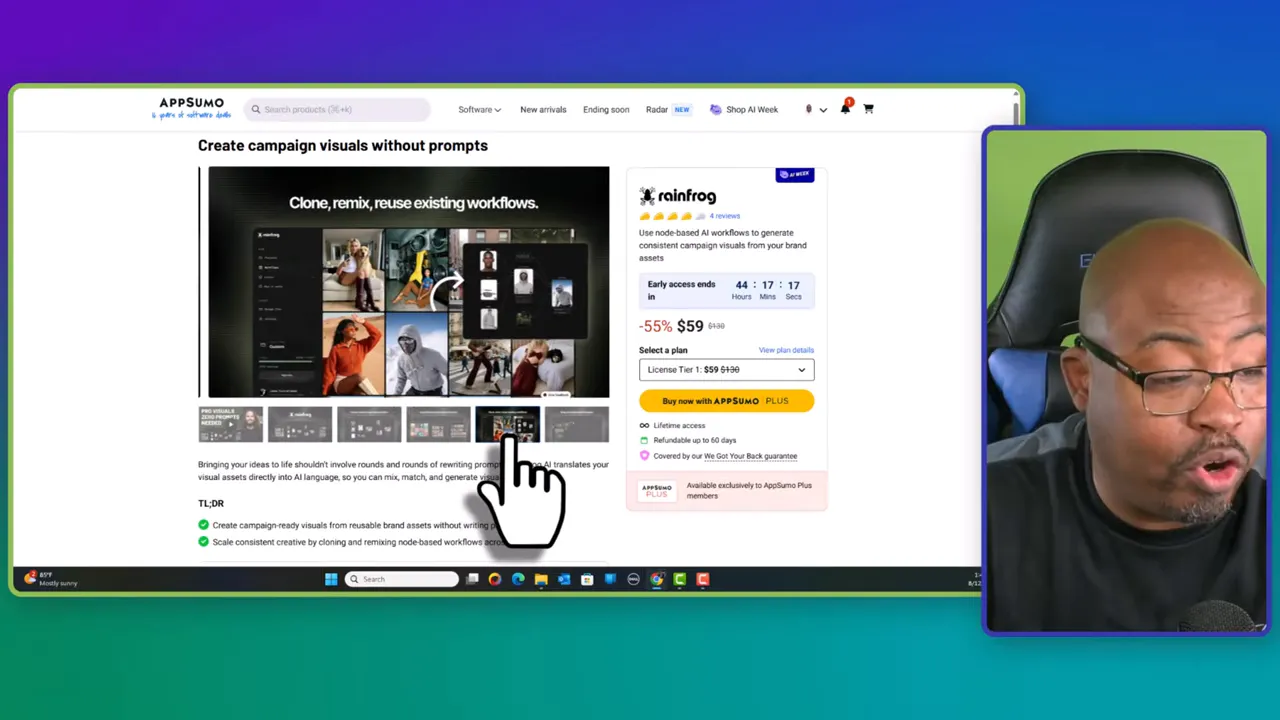
Task: Open the License Tier 1 plan dropdown
Action: [x=726, y=370]
